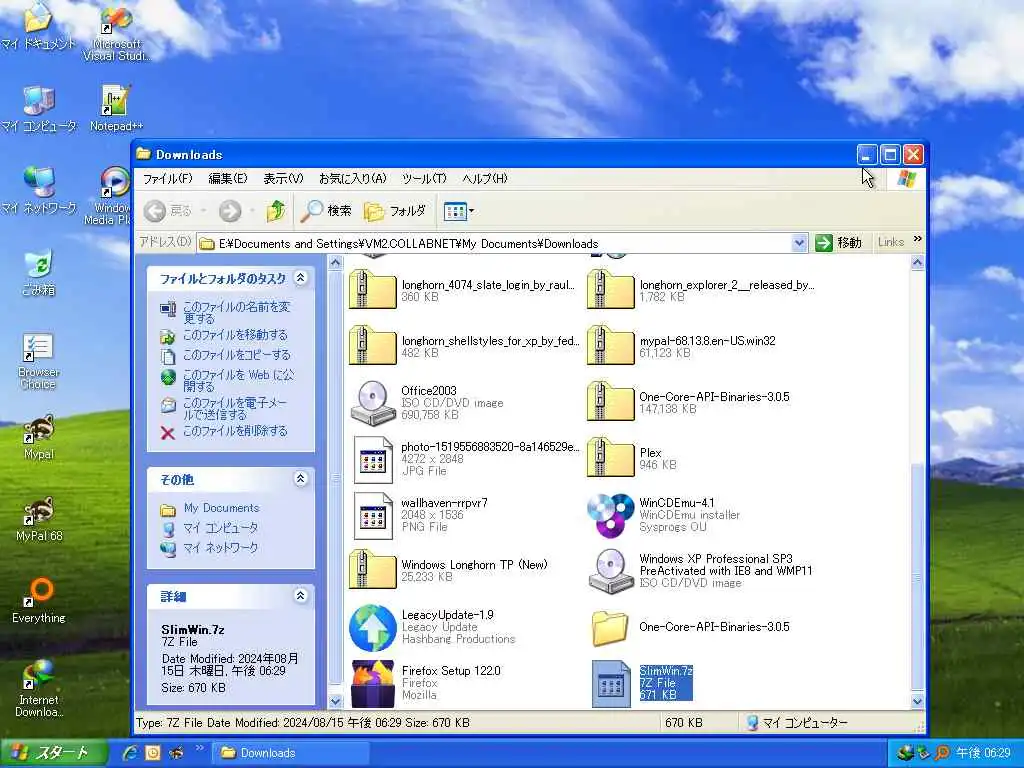
Task: Open the Mypal desktop shortcut
Action: [x=39, y=437]
